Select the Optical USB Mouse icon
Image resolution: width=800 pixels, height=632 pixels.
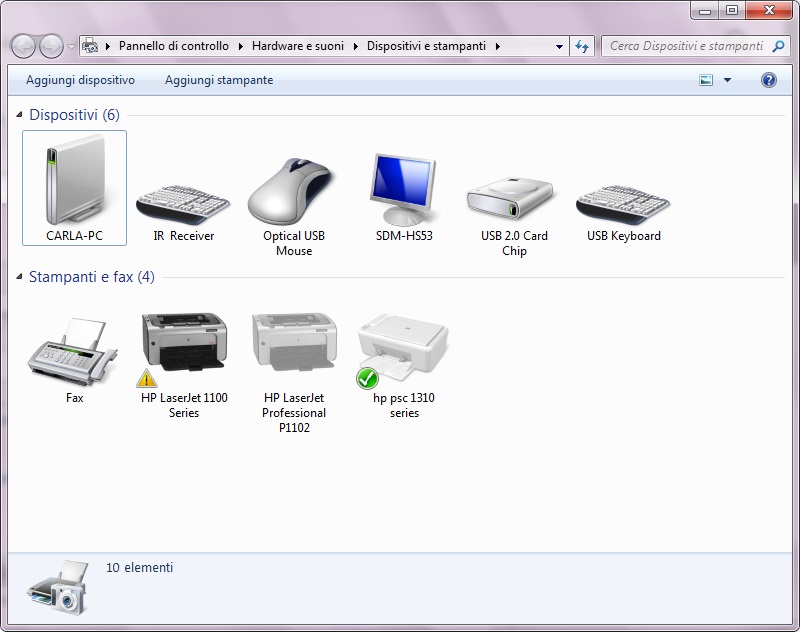[x=291, y=191]
